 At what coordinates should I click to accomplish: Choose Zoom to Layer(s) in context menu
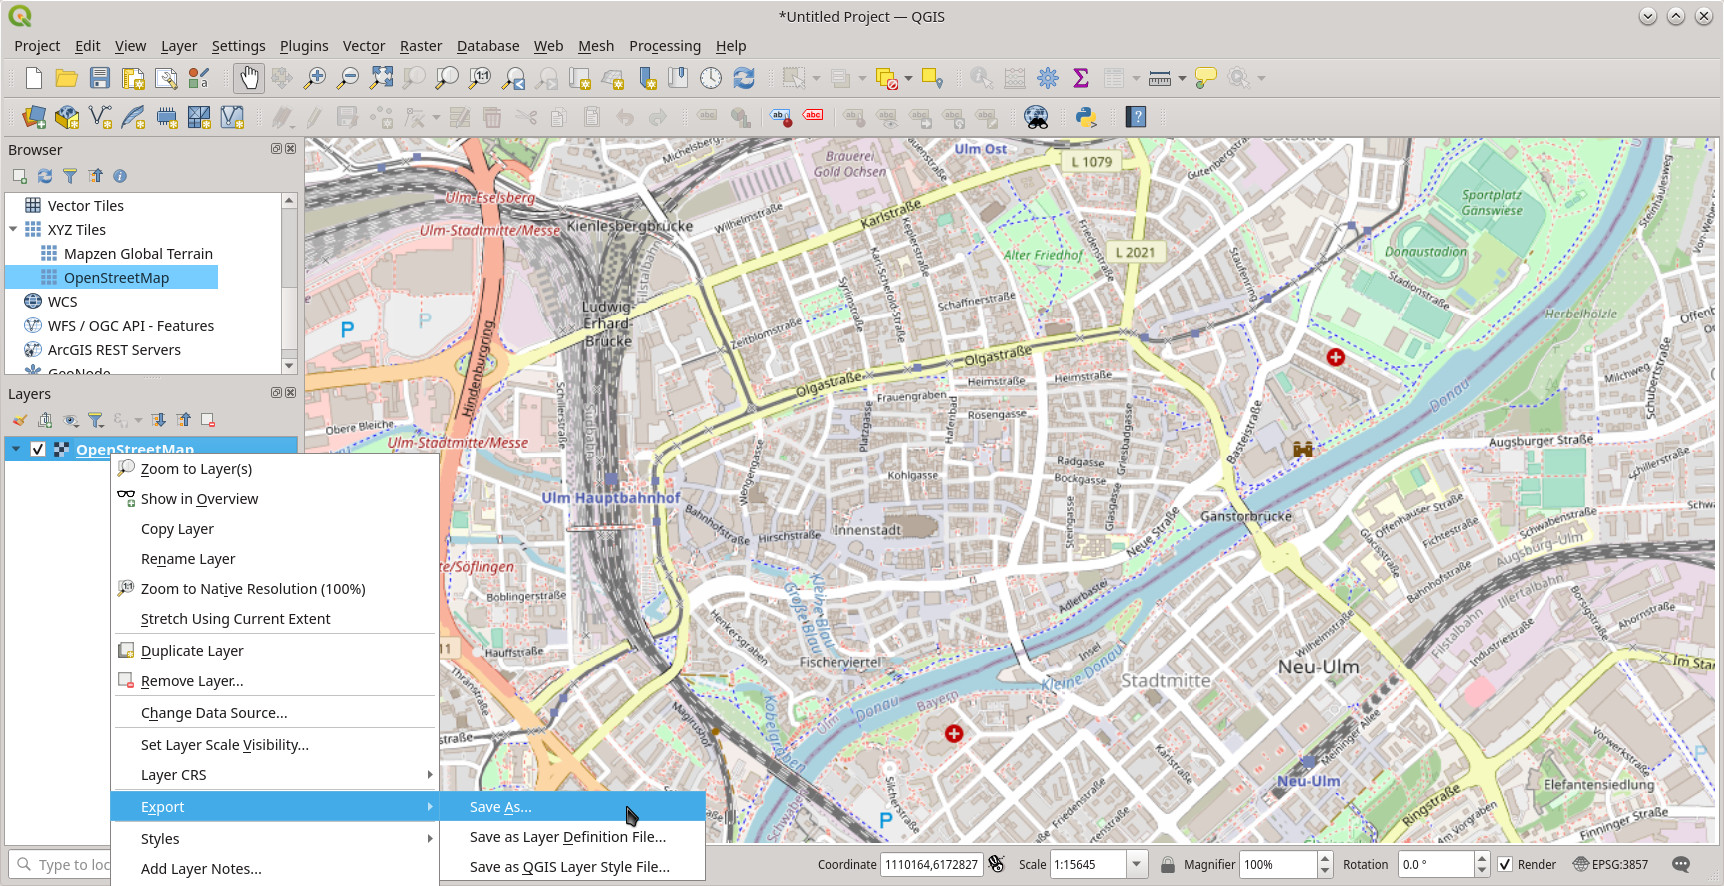click(x=275, y=468)
